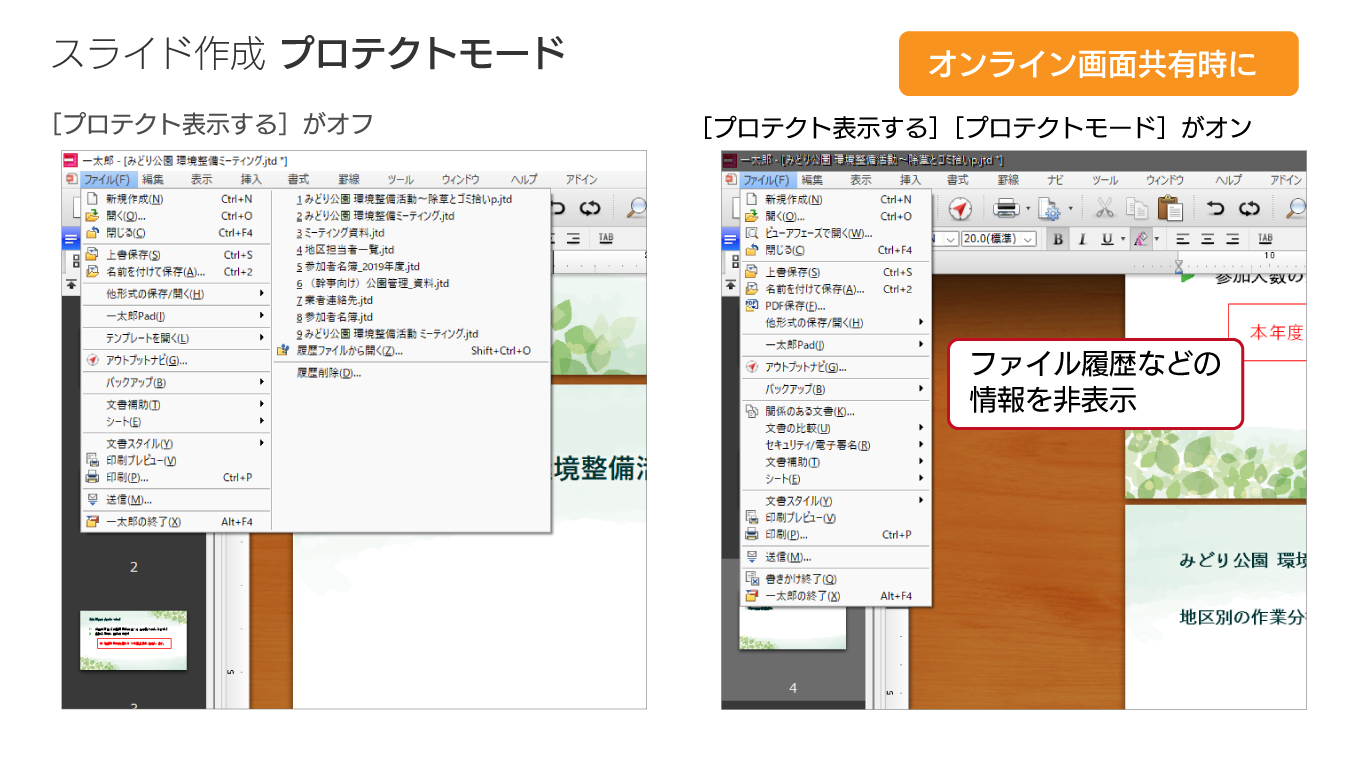Open recent file 3 ミーティング資料.jtd

point(340,232)
